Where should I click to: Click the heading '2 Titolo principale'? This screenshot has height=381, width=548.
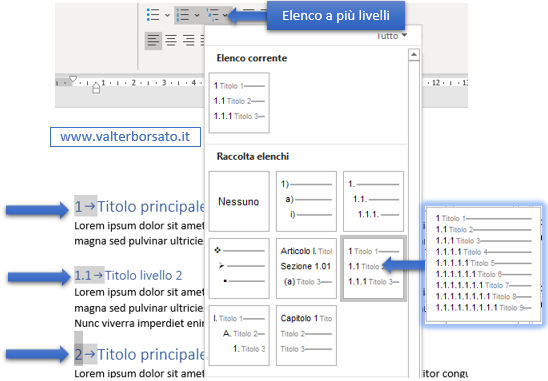(x=139, y=354)
